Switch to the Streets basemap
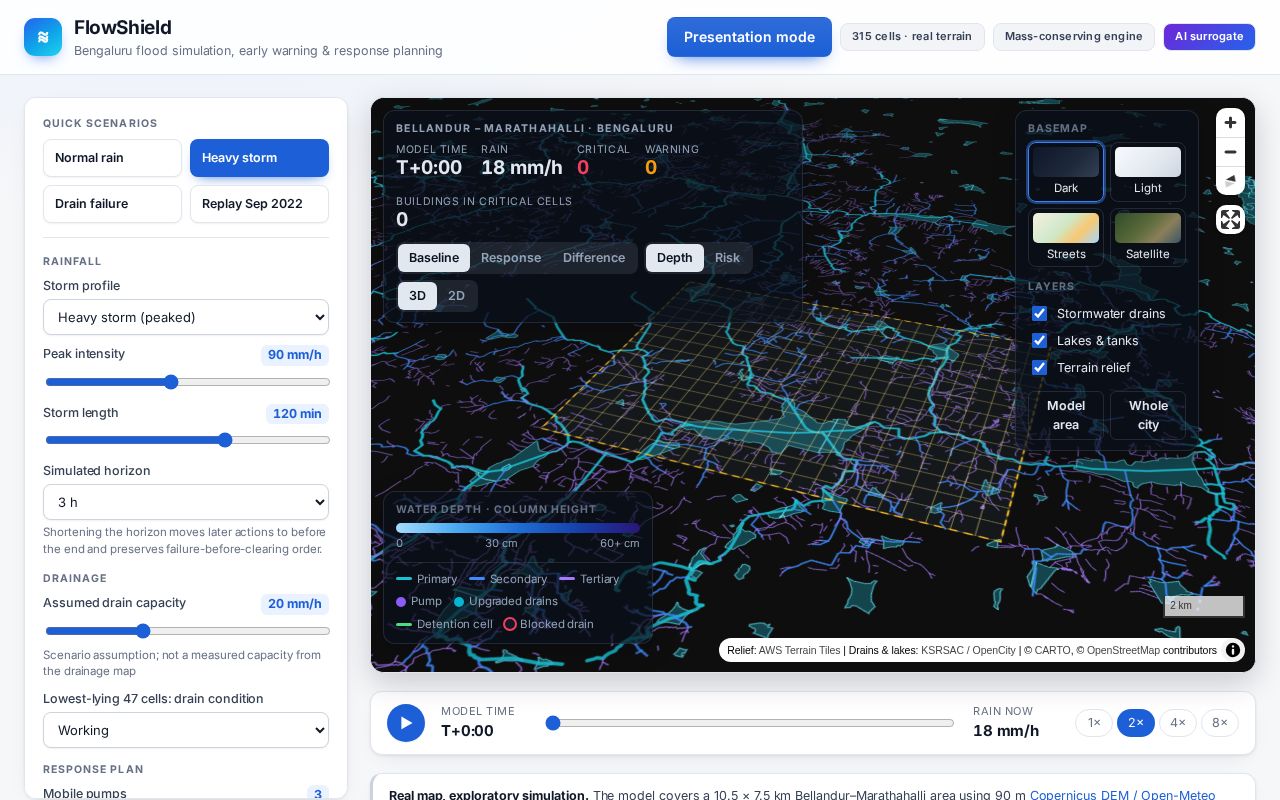 (1066, 238)
